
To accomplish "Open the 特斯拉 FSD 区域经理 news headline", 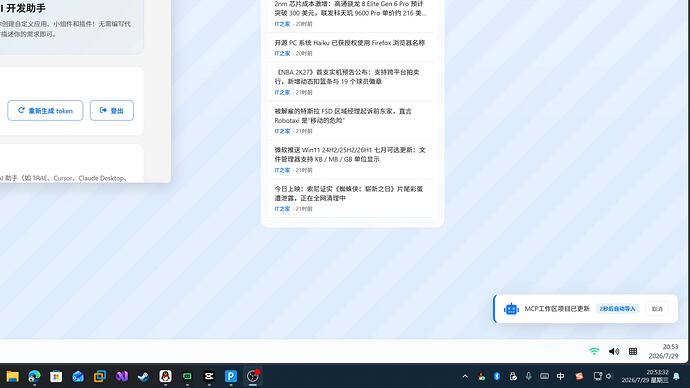I will point(343,116).
